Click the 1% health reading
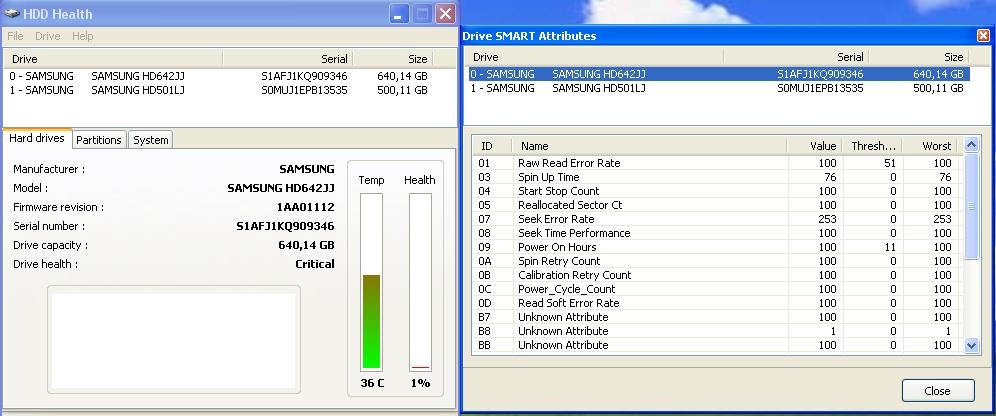Viewport: 996px width, 416px height. tap(420, 383)
